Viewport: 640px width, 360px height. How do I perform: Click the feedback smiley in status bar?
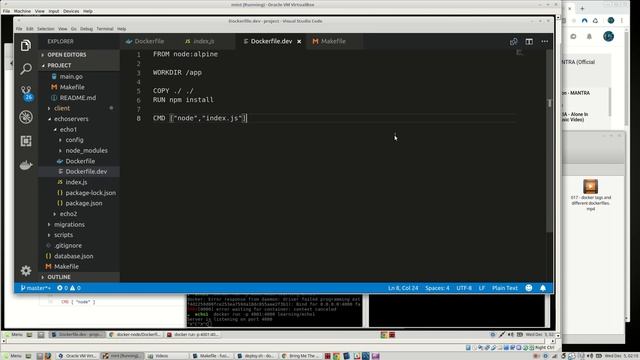[529, 288]
